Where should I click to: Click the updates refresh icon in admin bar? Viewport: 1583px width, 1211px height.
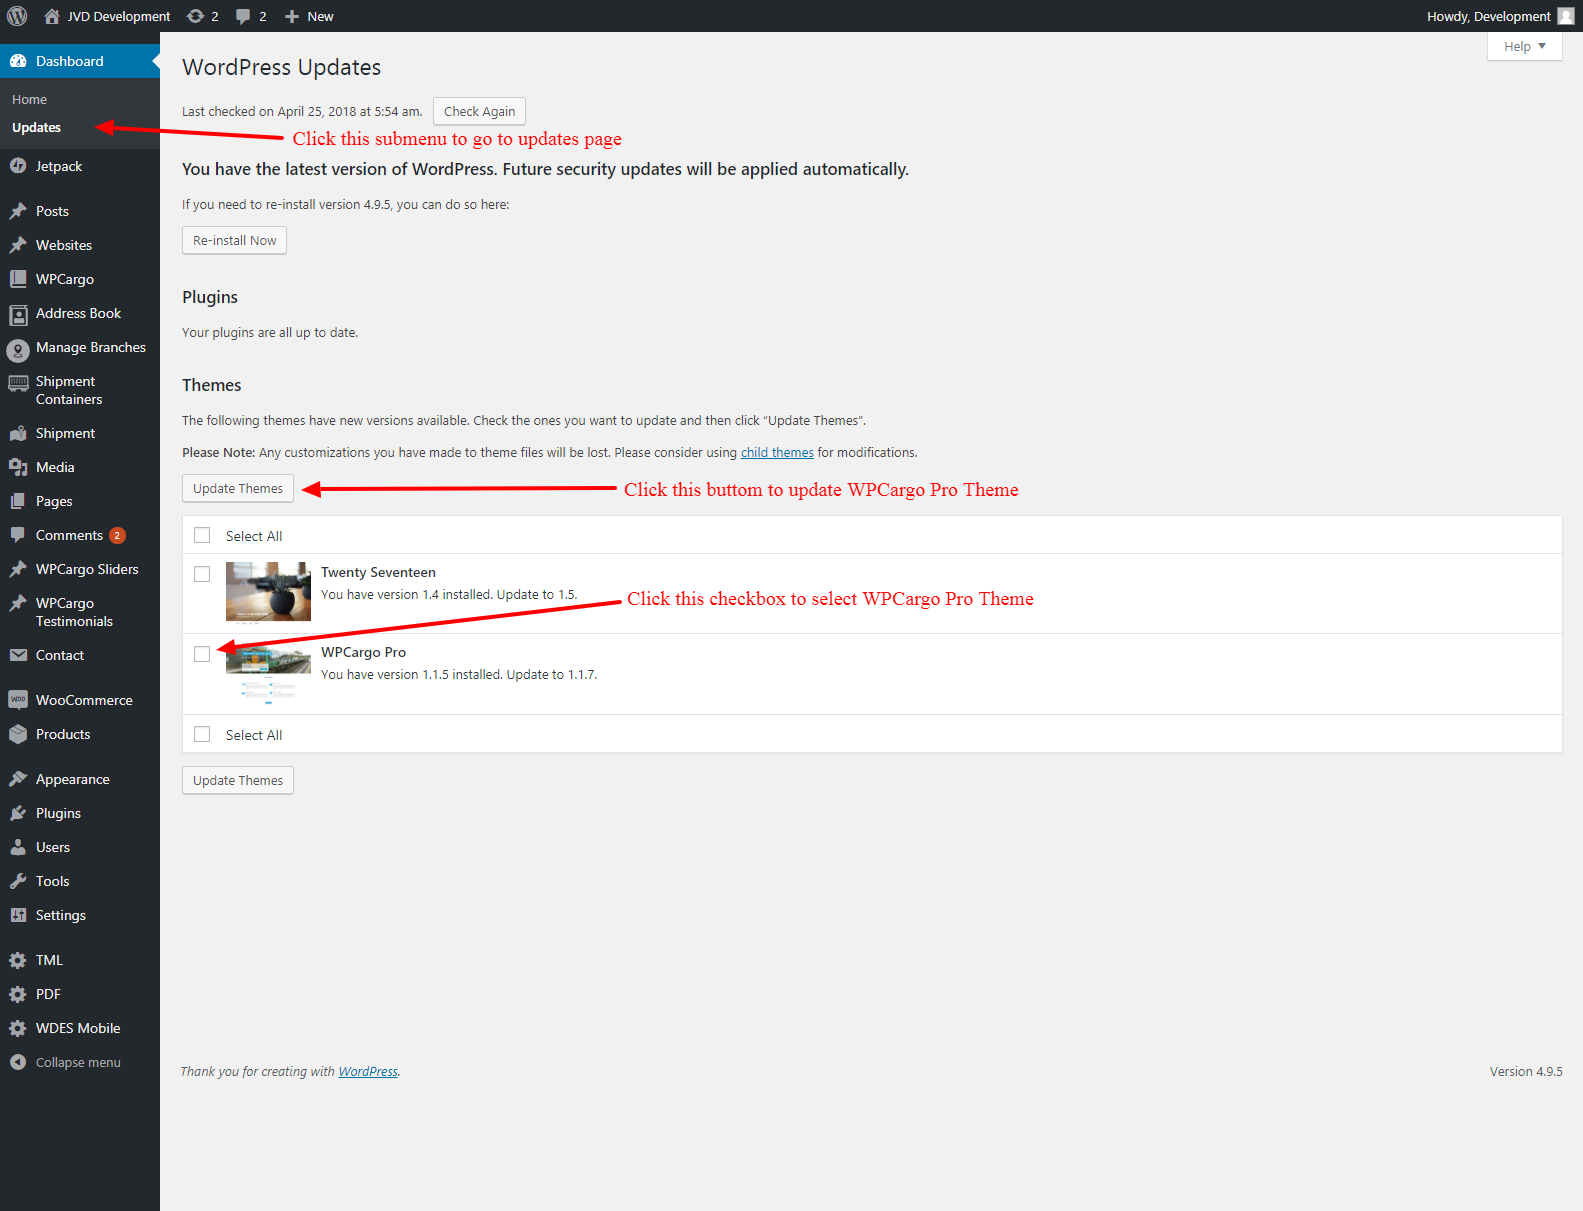pyautogui.click(x=195, y=16)
